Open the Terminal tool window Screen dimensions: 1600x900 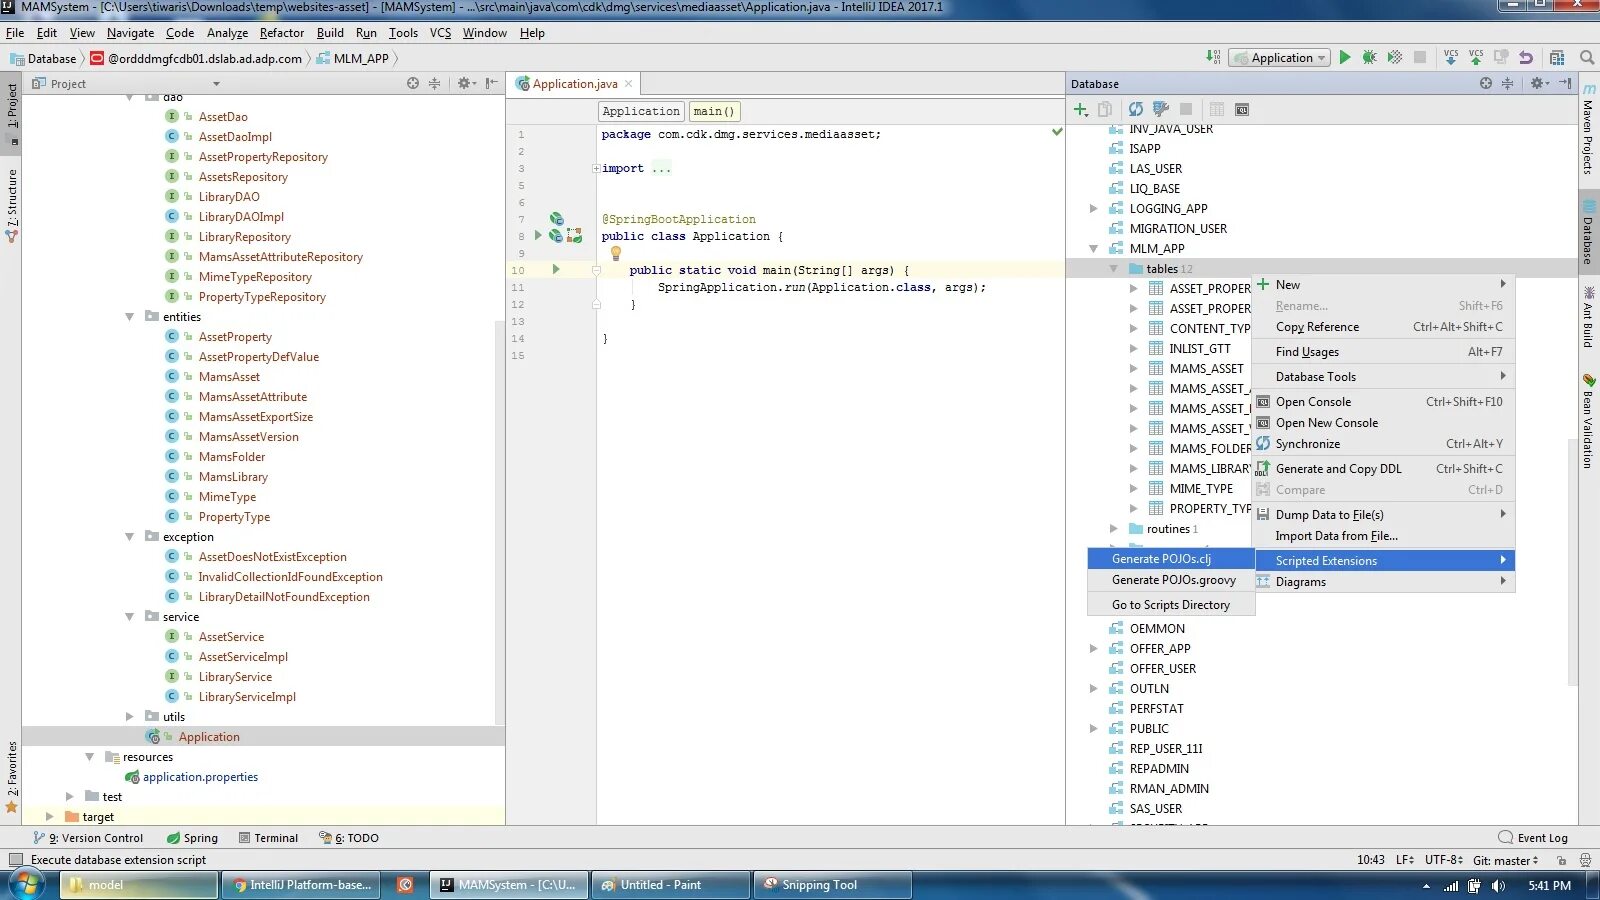pyautogui.click(x=268, y=838)
